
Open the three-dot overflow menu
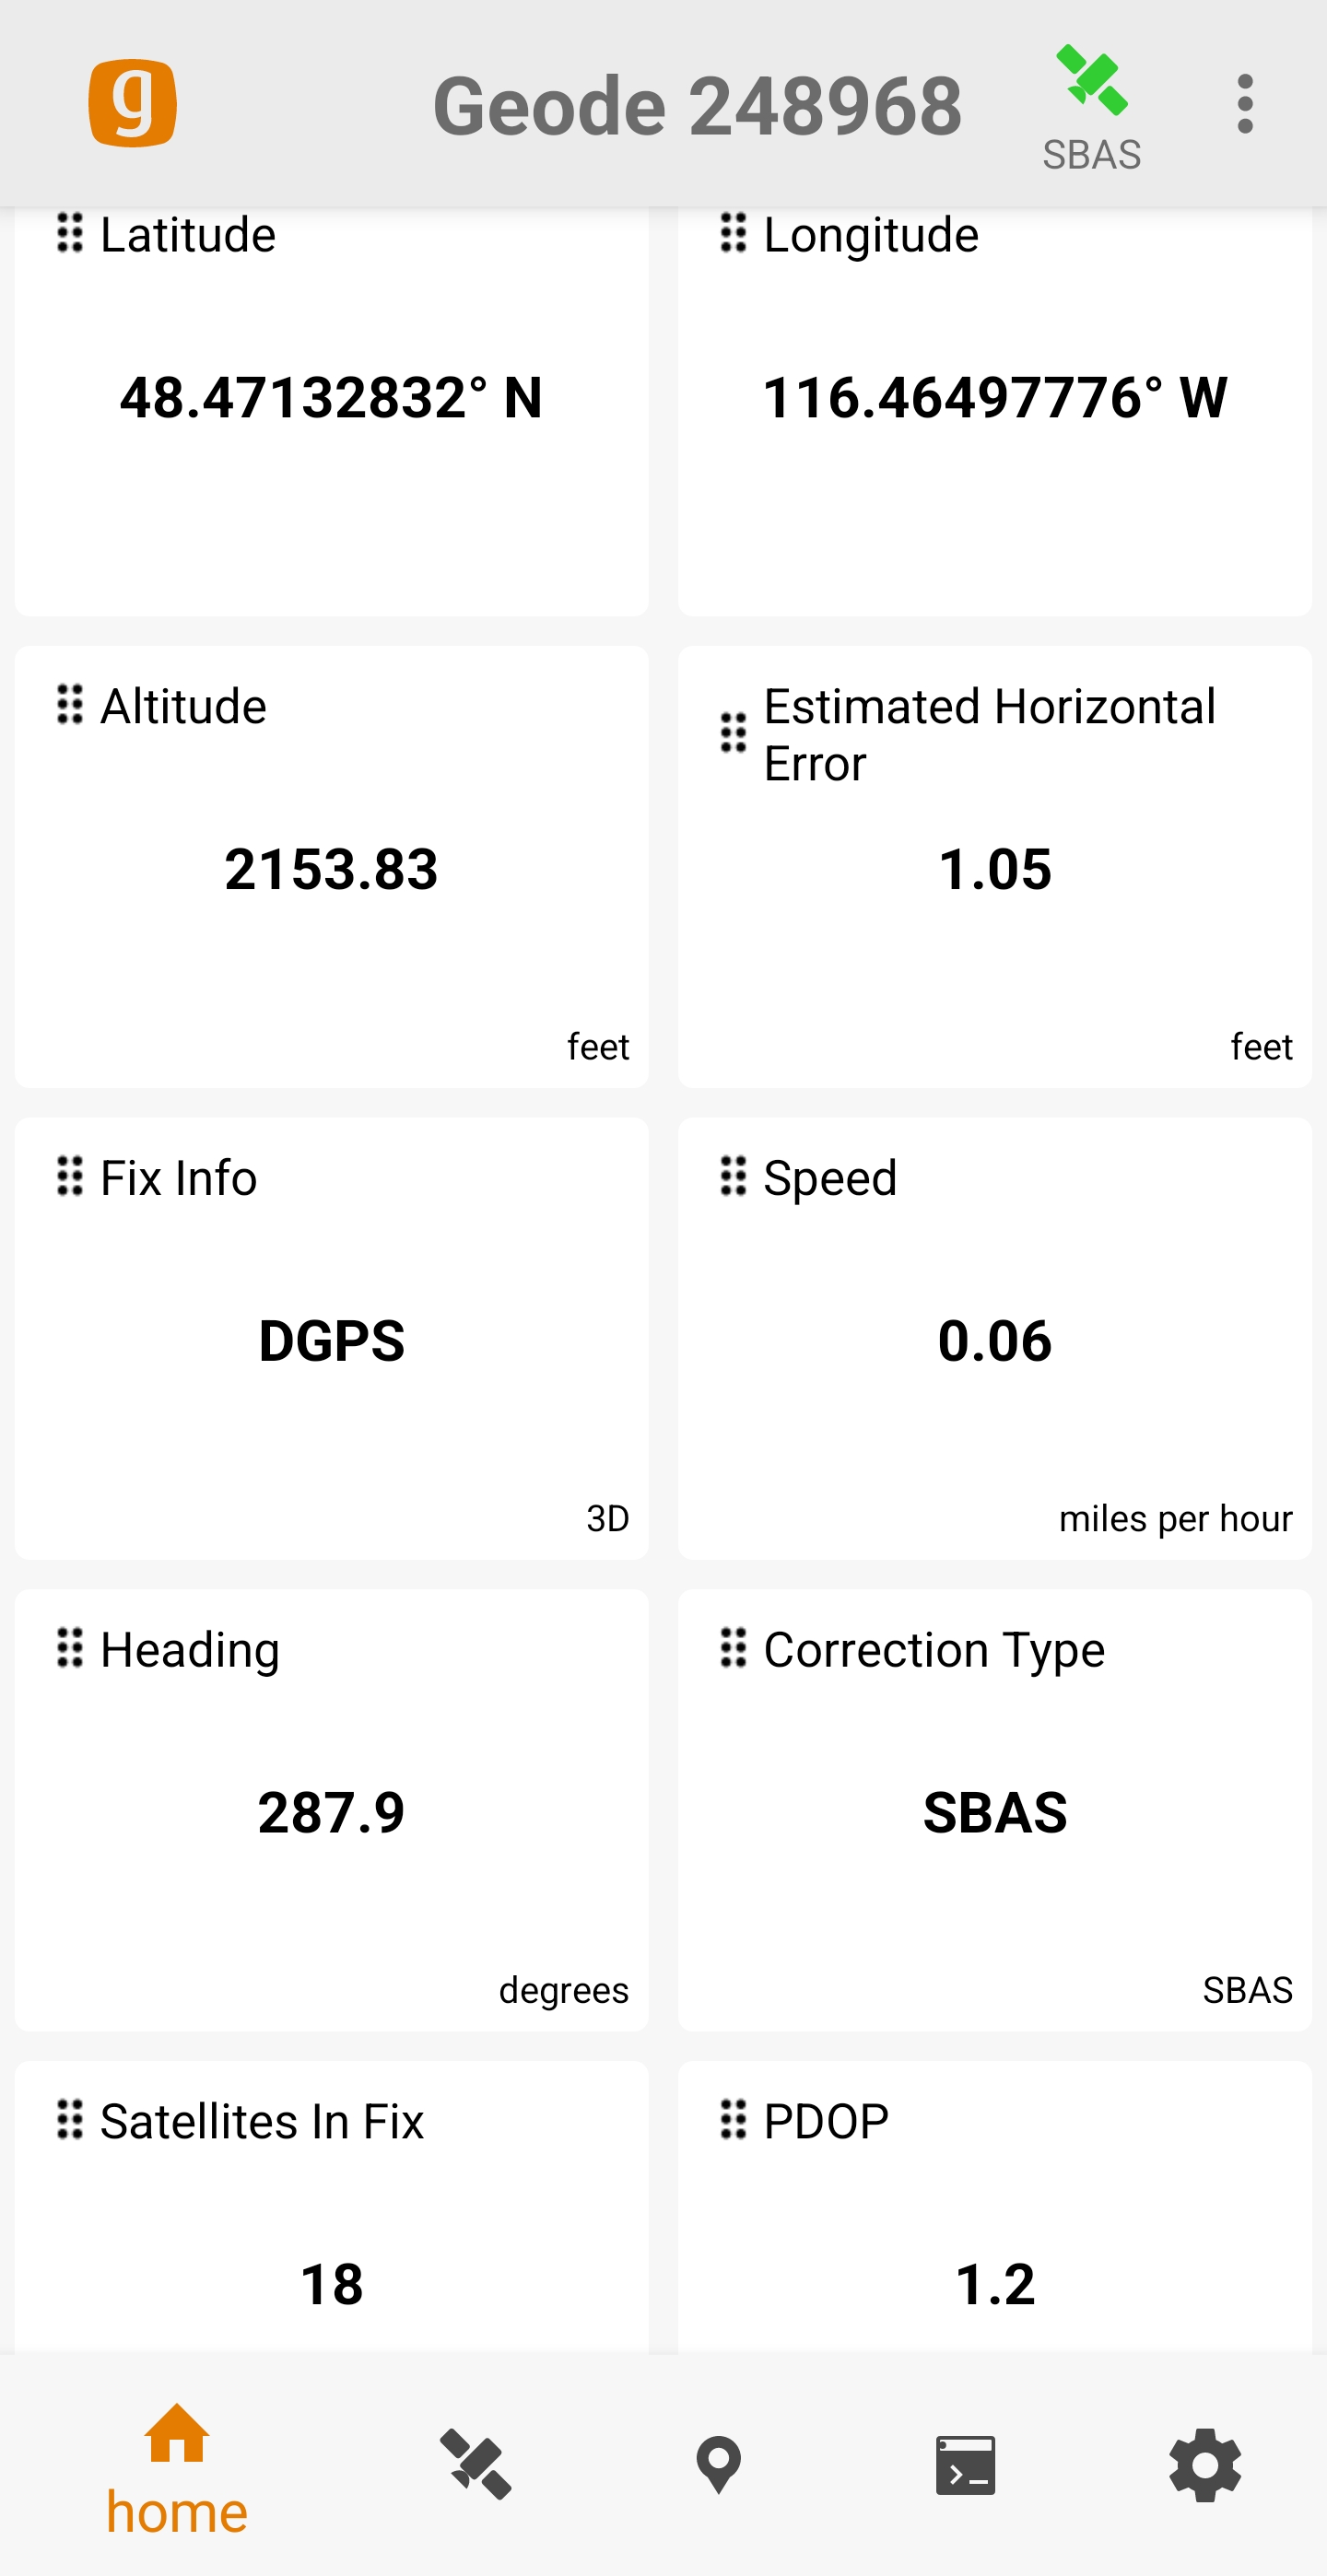[1244, 103]
